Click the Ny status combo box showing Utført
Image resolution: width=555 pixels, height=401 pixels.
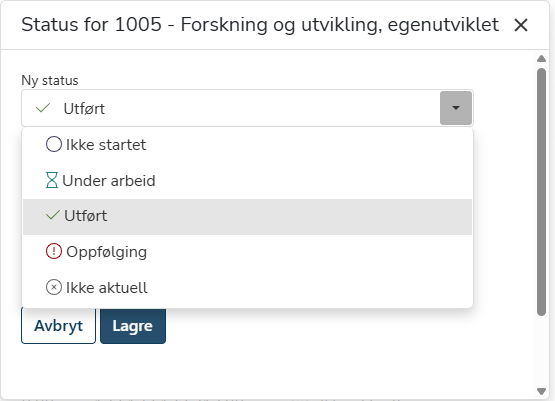247,108
